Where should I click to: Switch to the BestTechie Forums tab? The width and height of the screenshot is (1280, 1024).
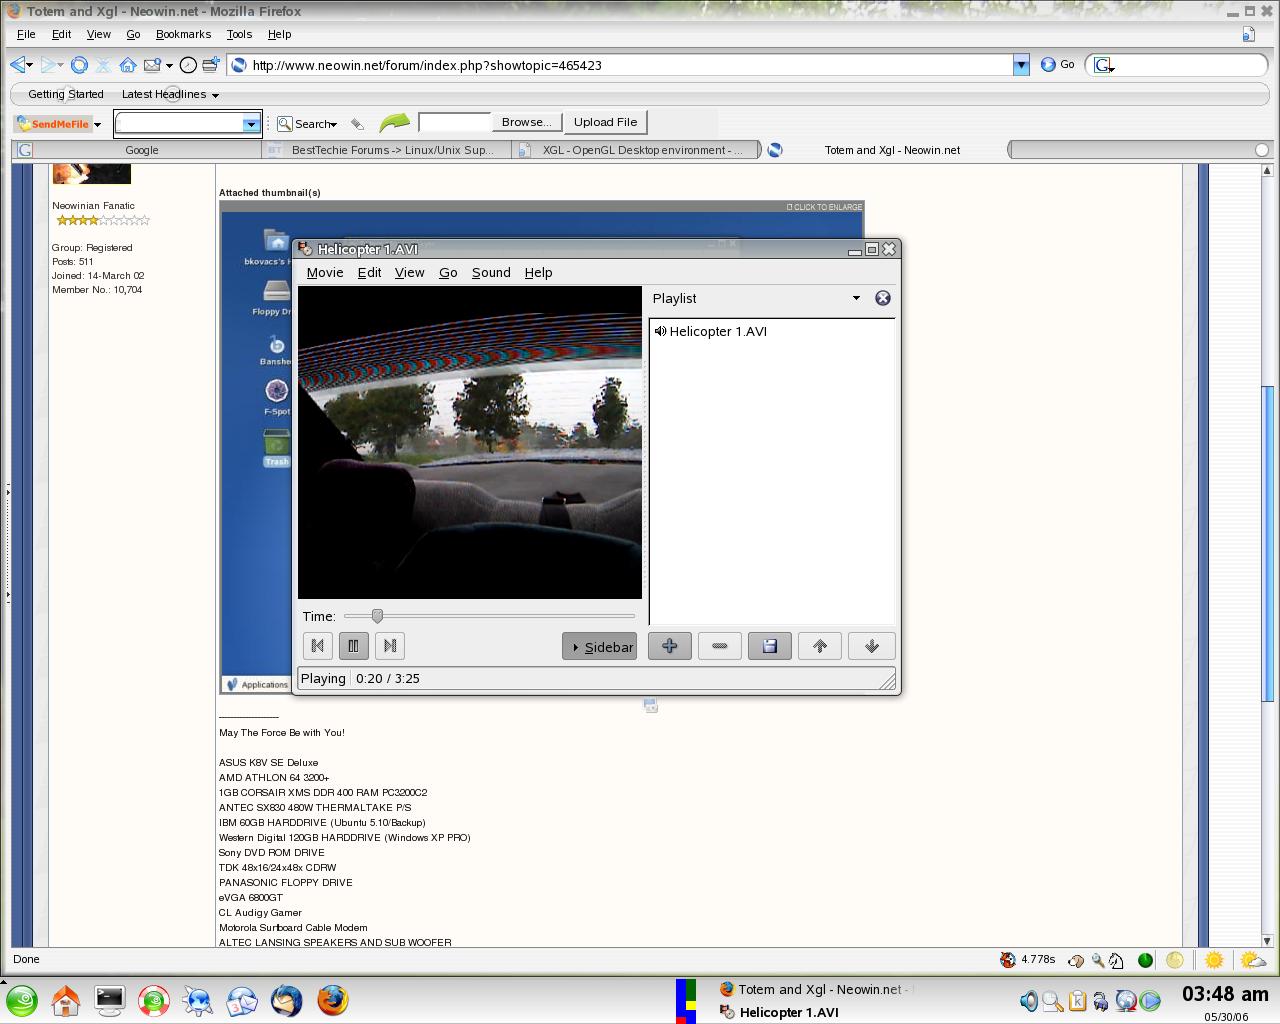(x=386, y=150)
